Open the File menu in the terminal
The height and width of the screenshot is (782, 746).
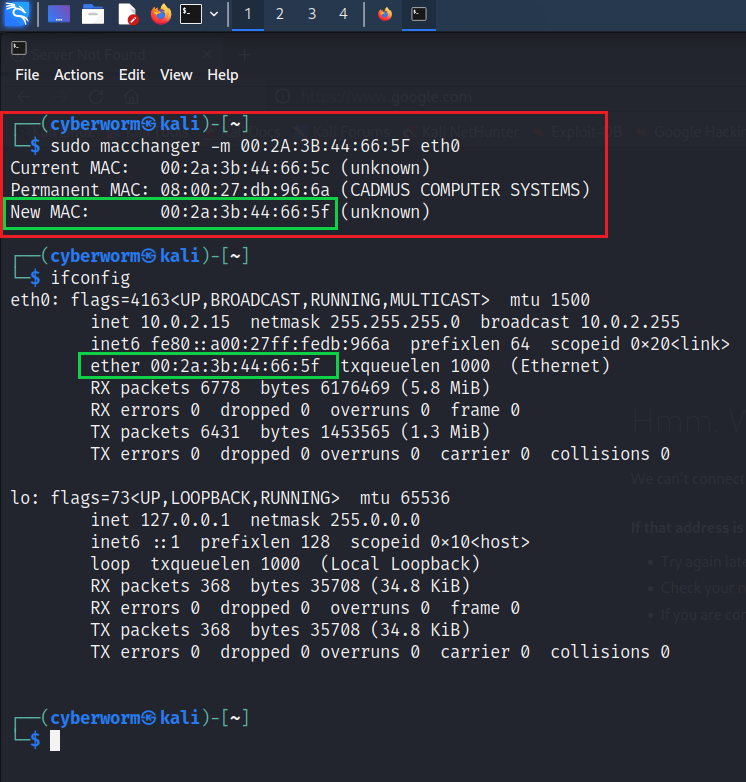point(27,75)
